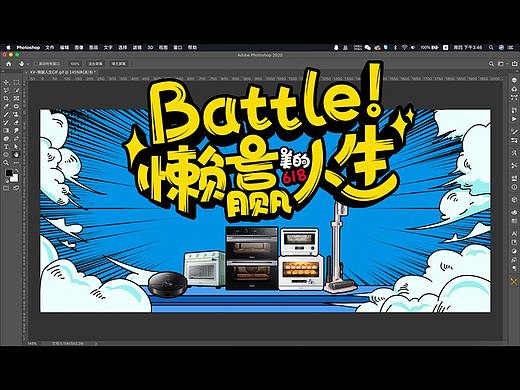Click the yellow X plugin panel icon

pyautogui.click(x=514, y=282)
